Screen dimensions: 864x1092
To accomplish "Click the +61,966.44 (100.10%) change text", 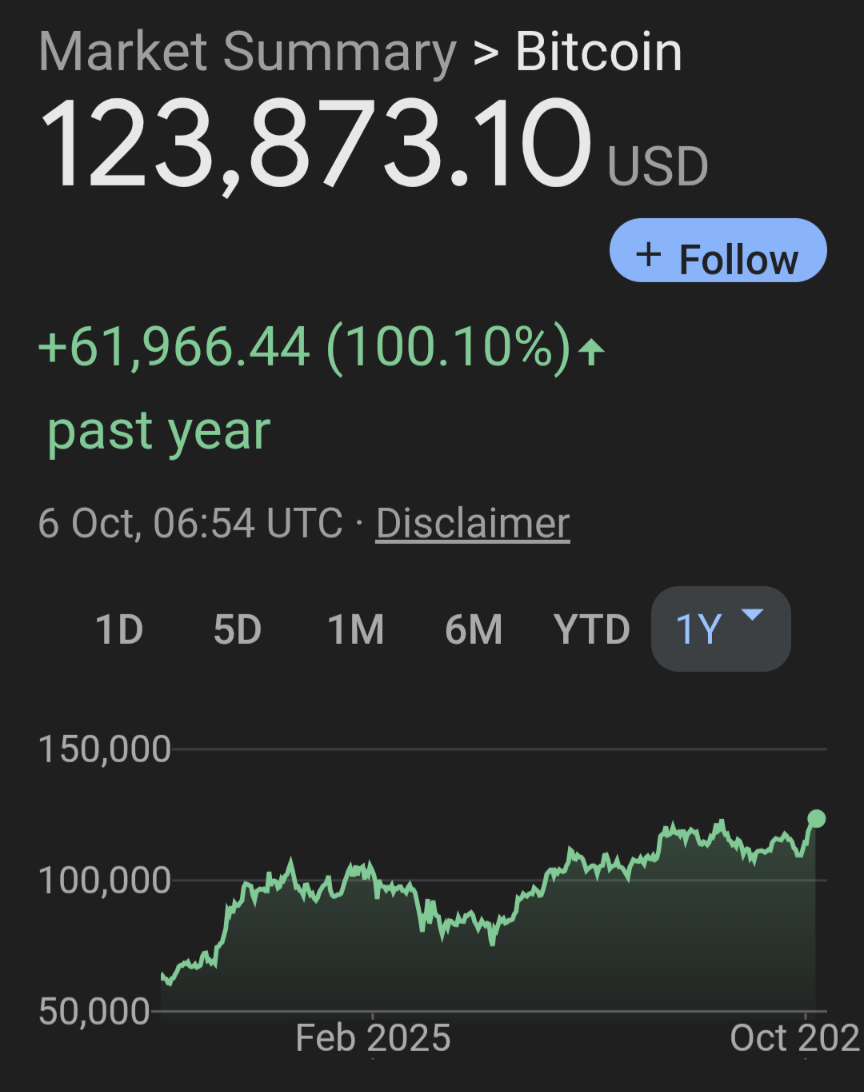I will 304,347.
